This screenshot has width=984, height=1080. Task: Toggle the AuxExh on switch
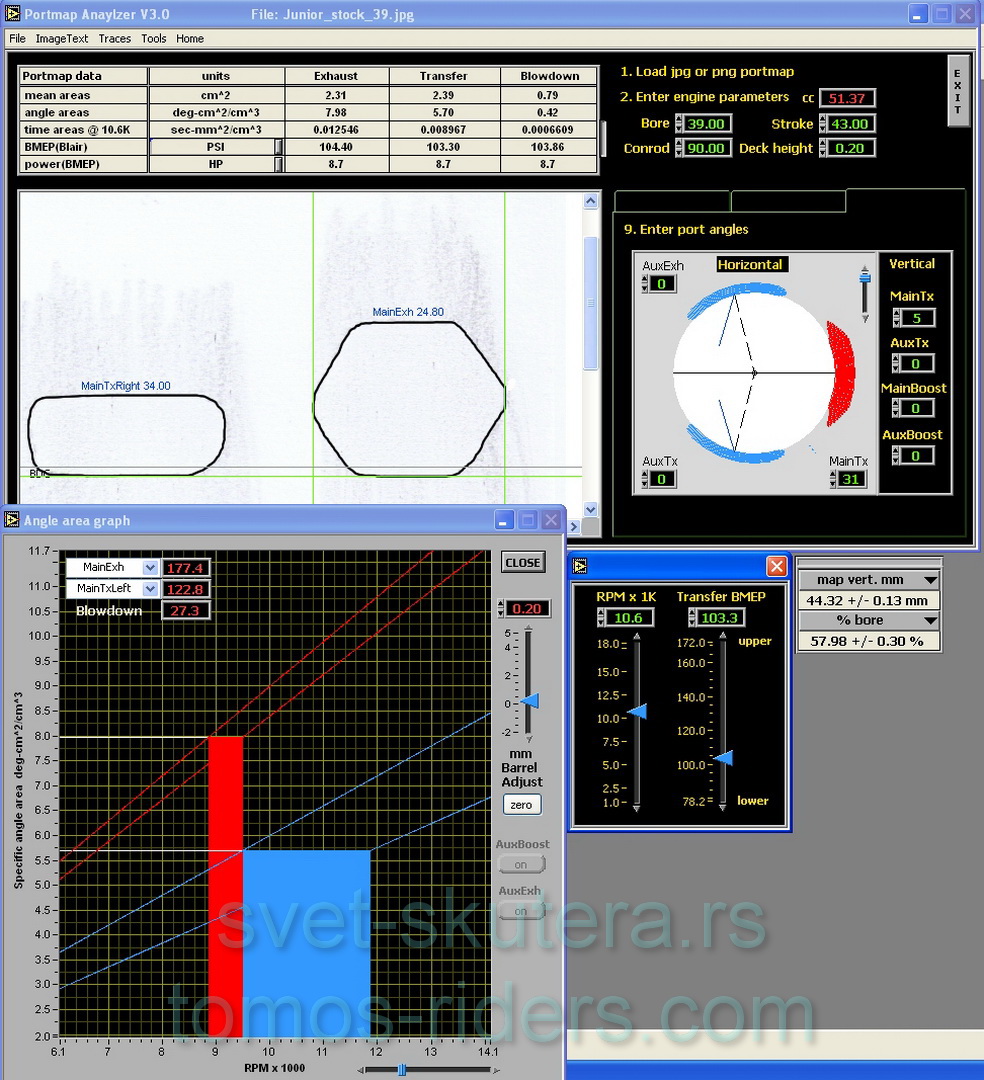click(x=521, y=911)
